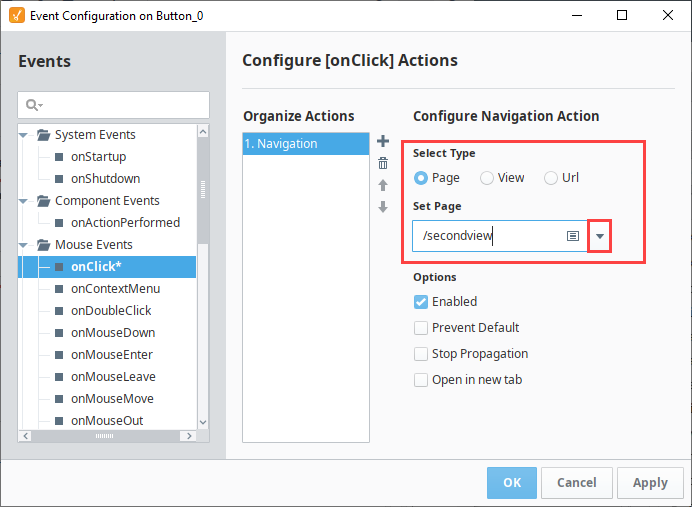This screenshot has width=692, height=507.
Task: Select the View radio button
Action: (486, 178)
